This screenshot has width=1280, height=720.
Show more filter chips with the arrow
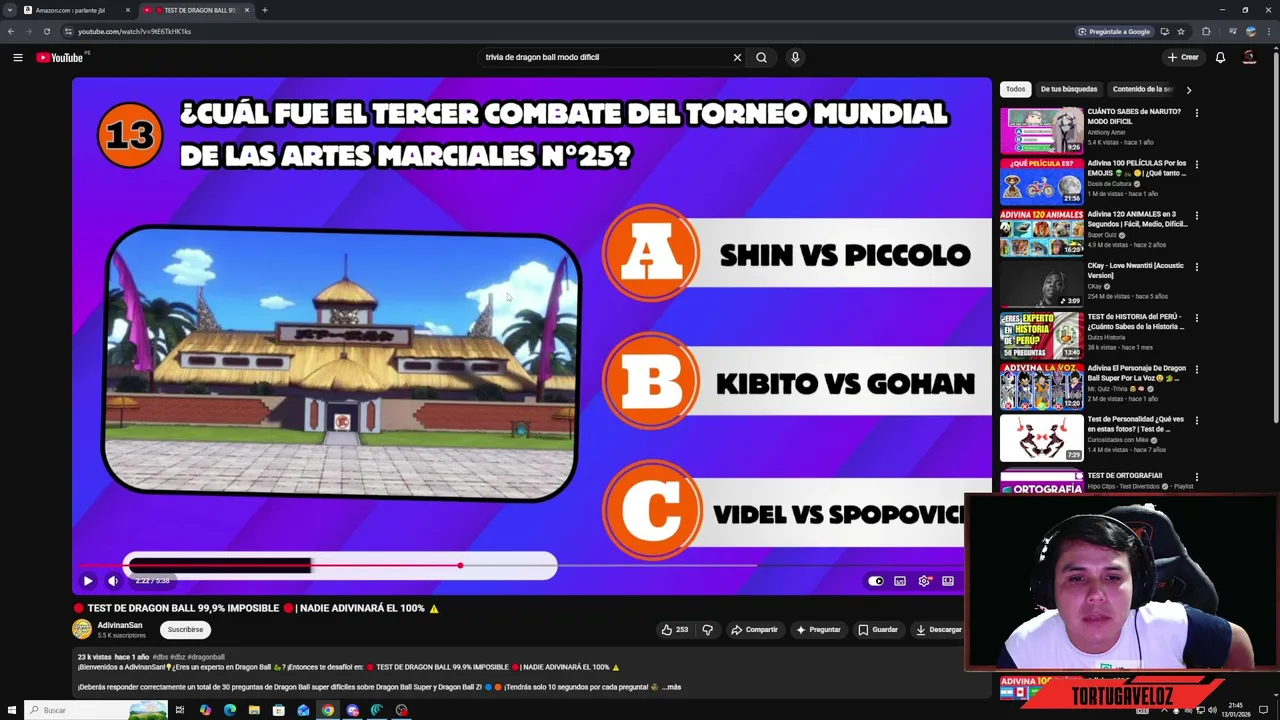click(1188, 90)
